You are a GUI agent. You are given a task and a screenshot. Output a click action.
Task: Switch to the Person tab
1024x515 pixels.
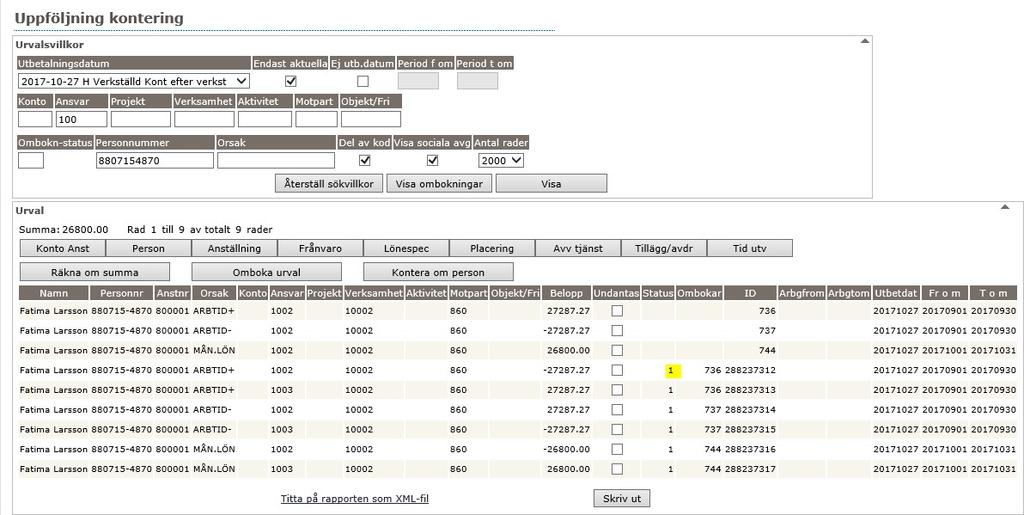pyautogui.click(x=148, y=248)
